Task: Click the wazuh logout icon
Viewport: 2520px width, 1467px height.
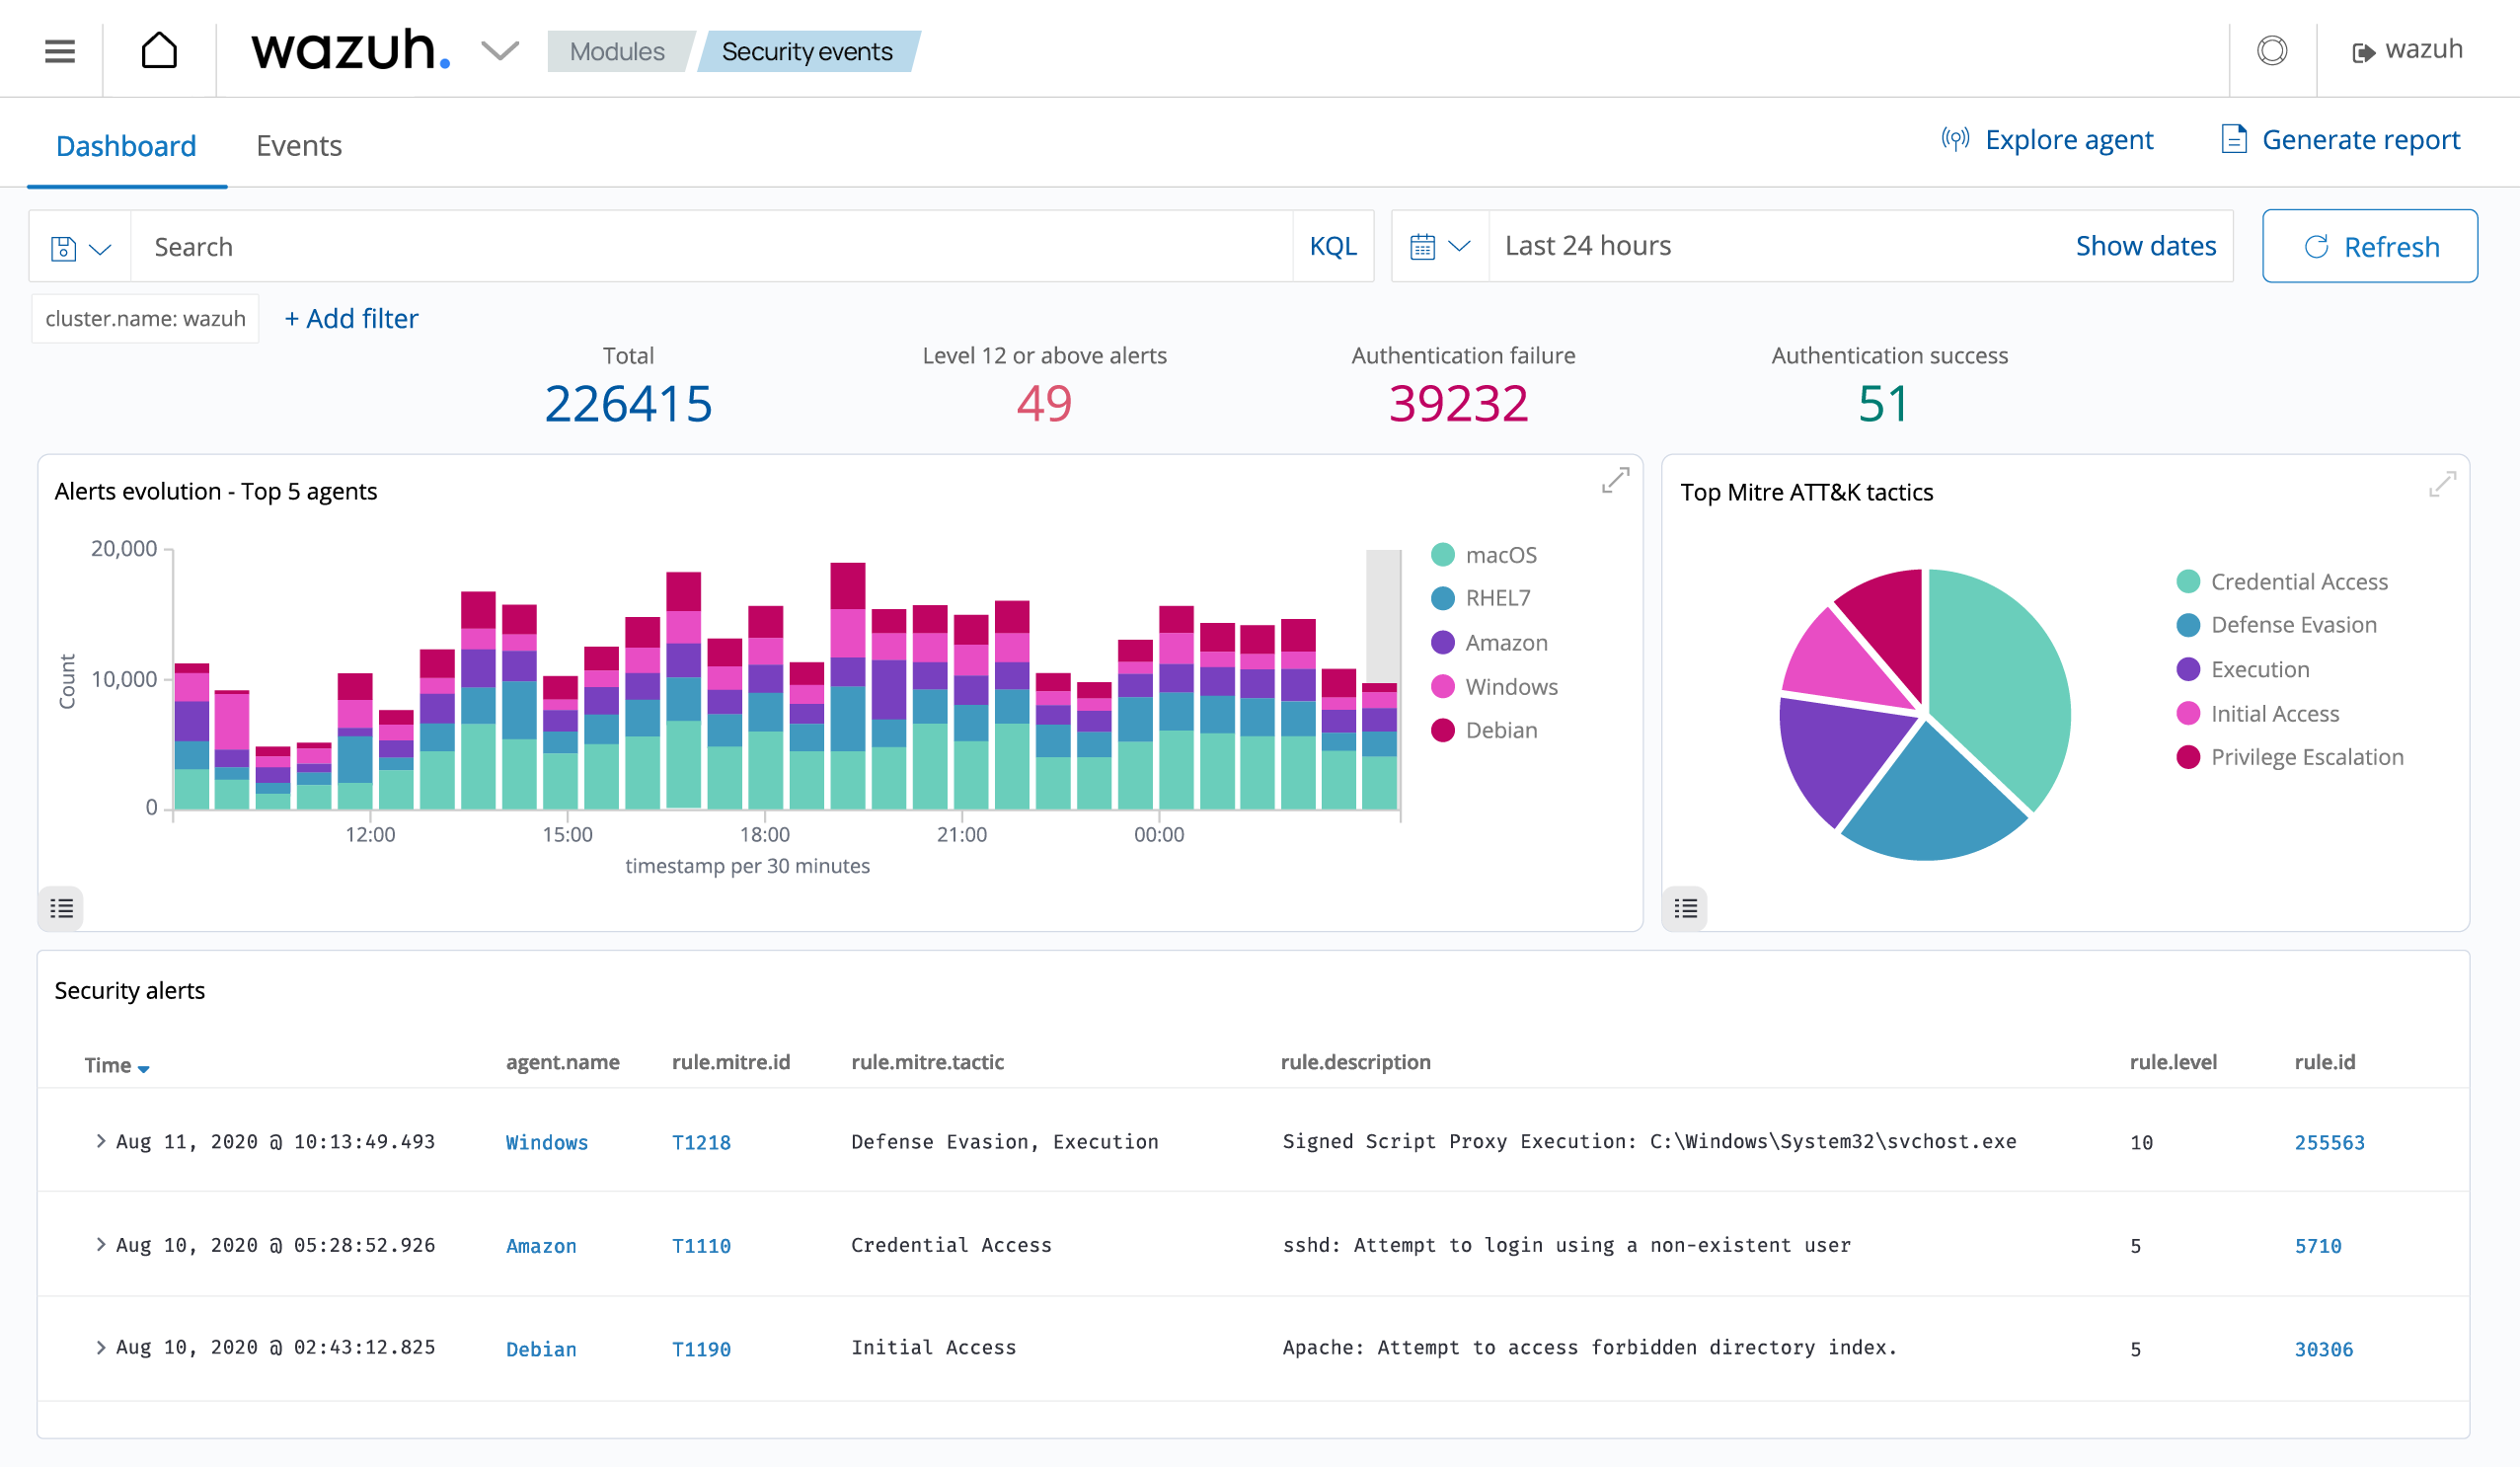Action: click(x=2363, y=52)
